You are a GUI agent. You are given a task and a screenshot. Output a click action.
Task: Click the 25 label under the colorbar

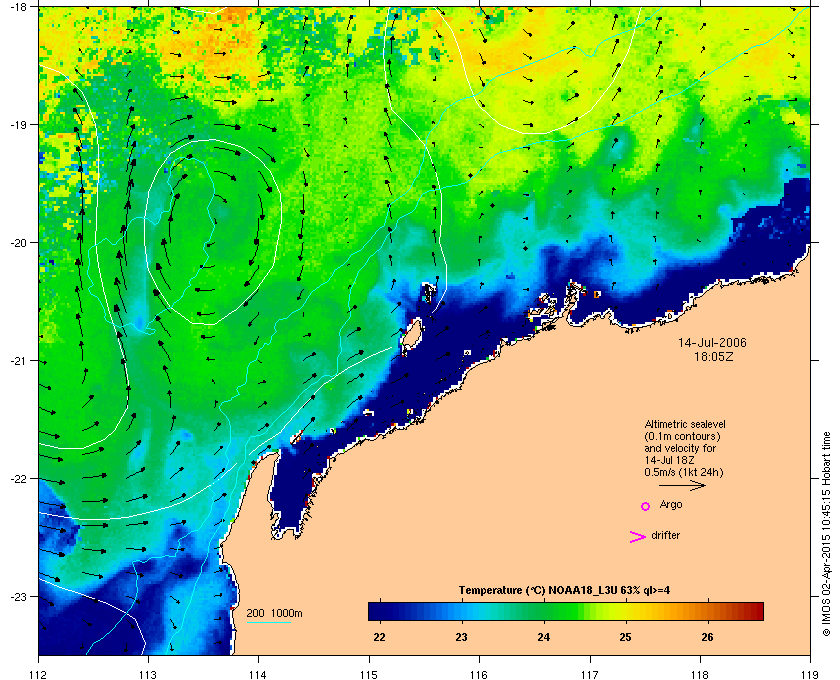626,637
